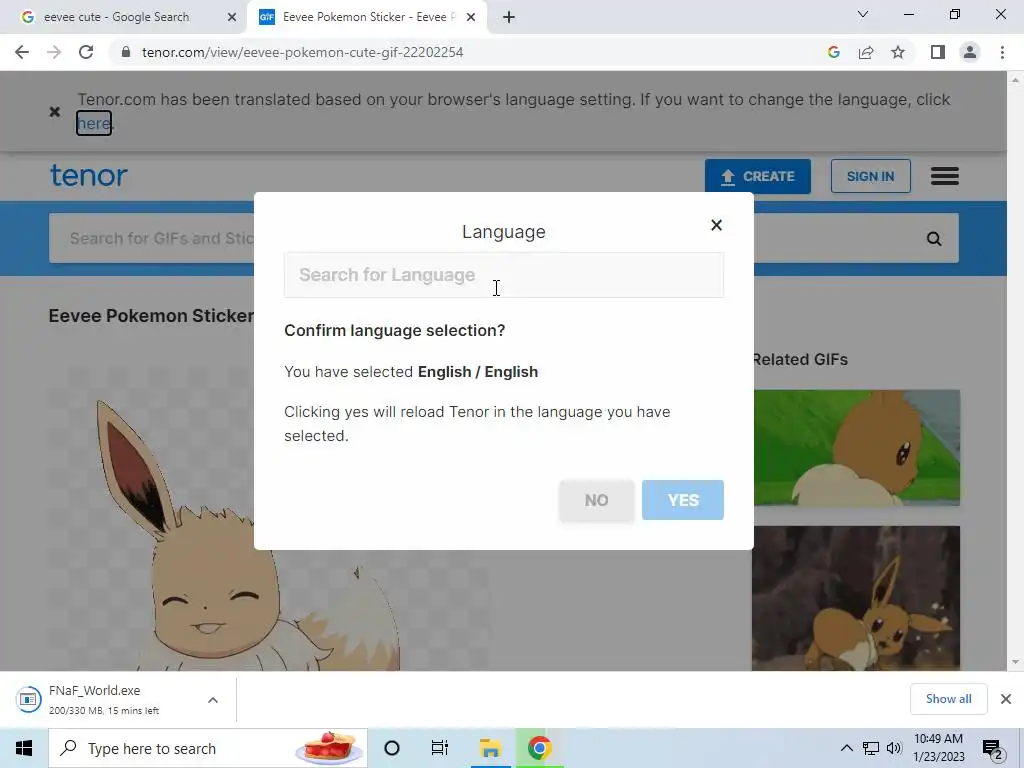Click the SIGN IN button
The image size is (1024, 768).
click(871, 176)
